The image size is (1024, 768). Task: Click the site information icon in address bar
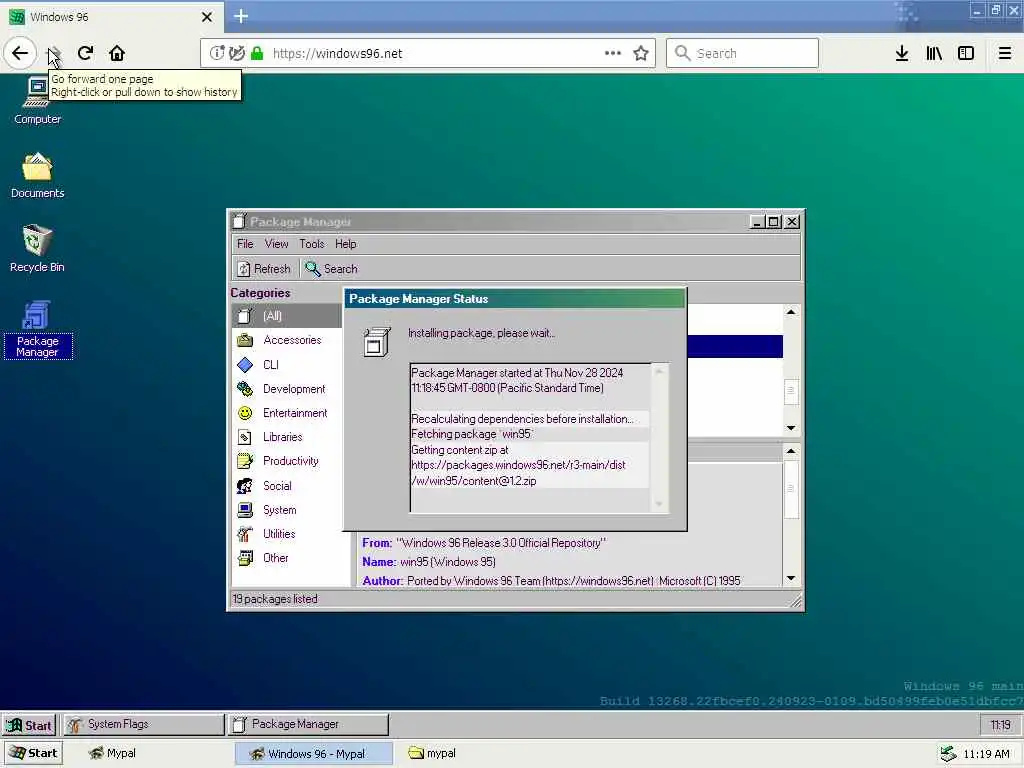(x=217, y=53)
